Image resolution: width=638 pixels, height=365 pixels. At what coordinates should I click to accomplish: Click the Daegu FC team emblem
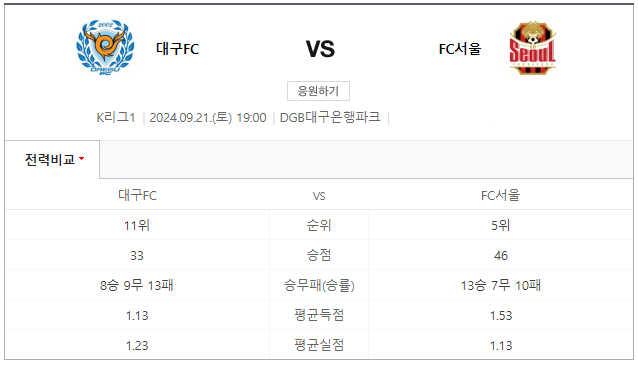tap(105, 47)
